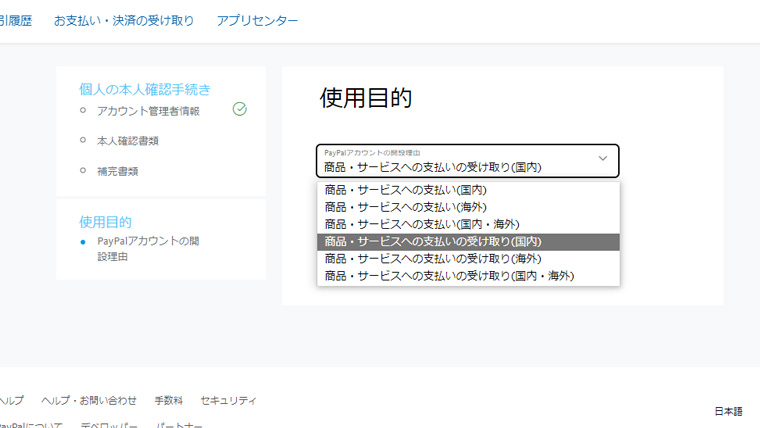The height and width of the screenshot is (428, 760).
Task: Change language via 日本語 in footer
Action: click(728, 411)
